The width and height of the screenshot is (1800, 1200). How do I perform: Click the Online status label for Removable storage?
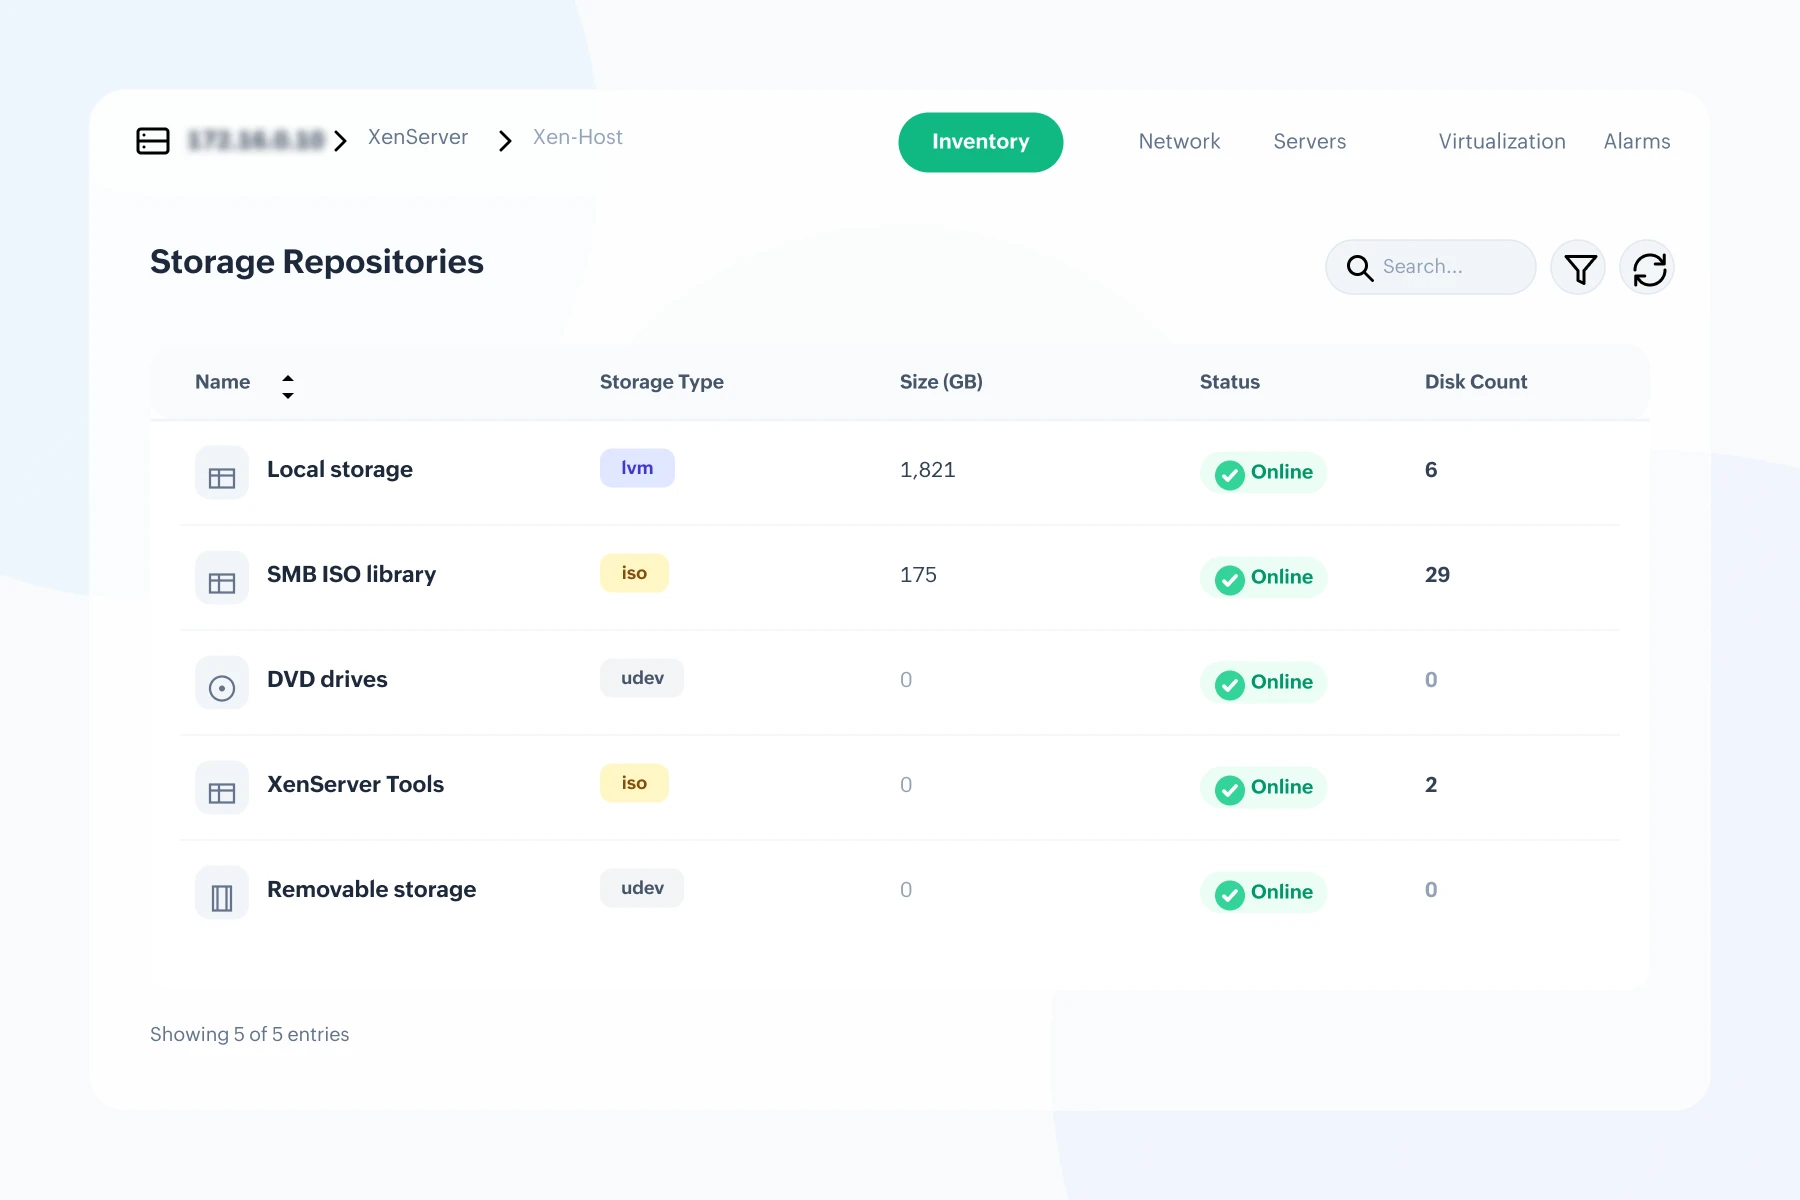(1282, 892)
